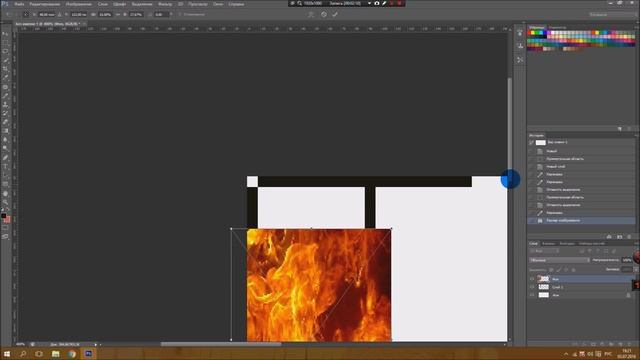Toggle lock image pixels in Layers
Image resolution: width=640 pixels, height=360 pixels.
[x=559, y=270]
